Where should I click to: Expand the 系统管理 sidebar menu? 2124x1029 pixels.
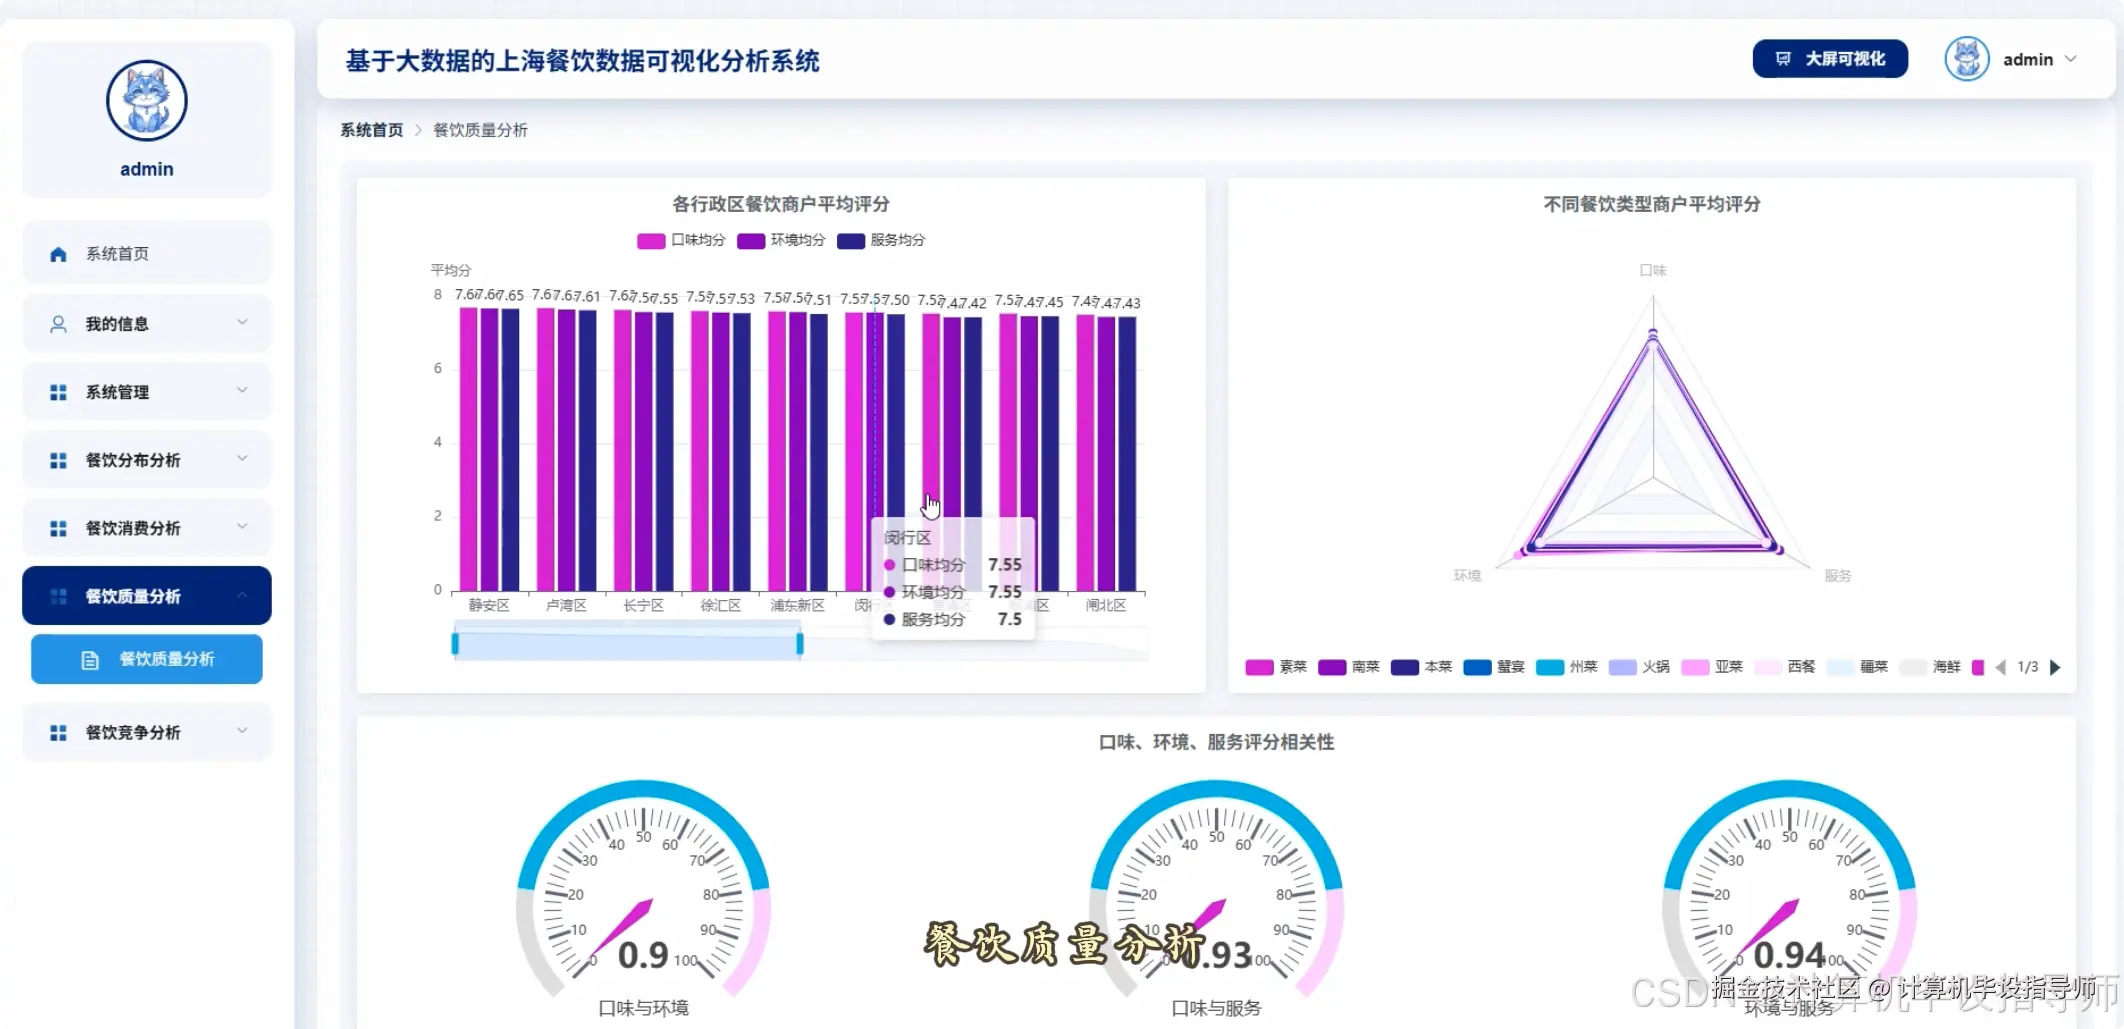point(242,391)
